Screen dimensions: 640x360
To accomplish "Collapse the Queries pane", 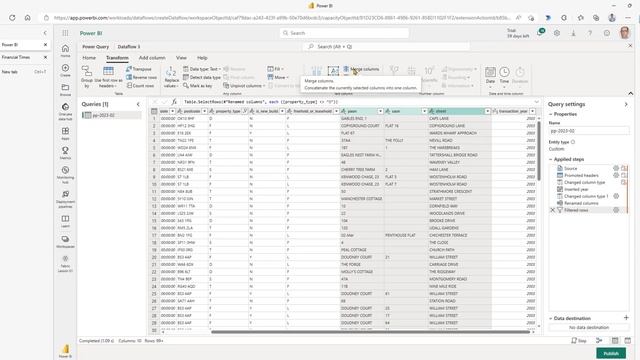I will point(138,104).
